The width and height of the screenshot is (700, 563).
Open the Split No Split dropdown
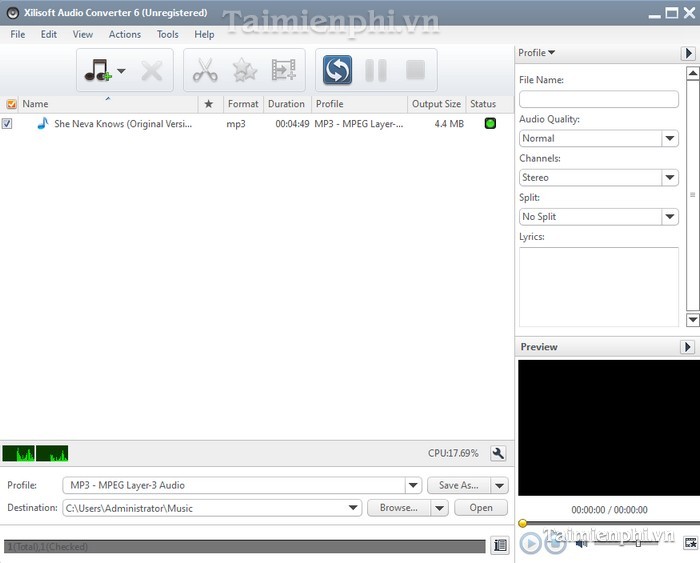click(599, 217)
